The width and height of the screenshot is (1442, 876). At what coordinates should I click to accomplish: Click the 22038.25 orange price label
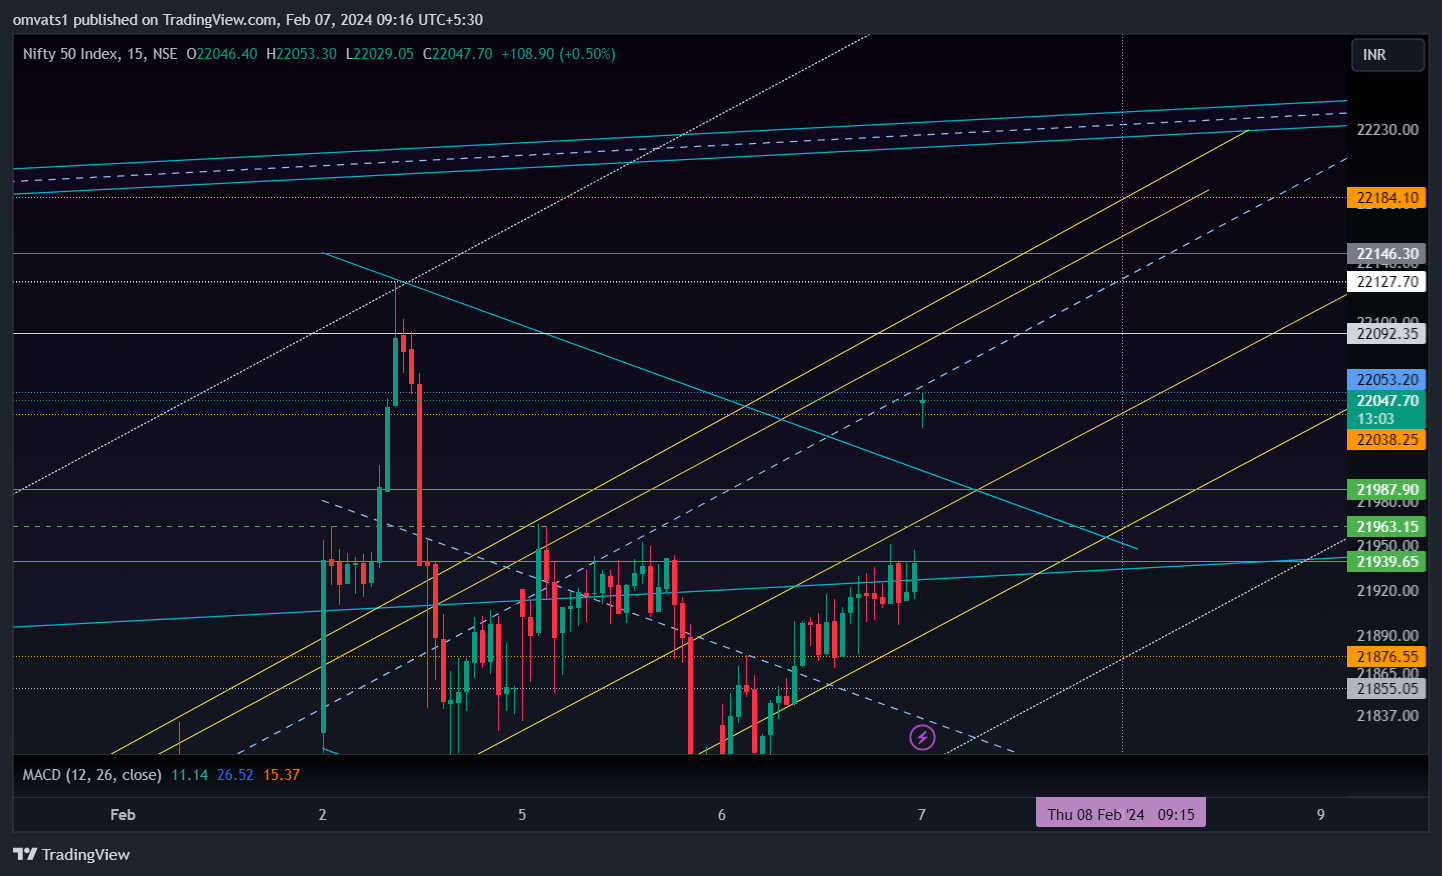click(x=1386, y=440)
